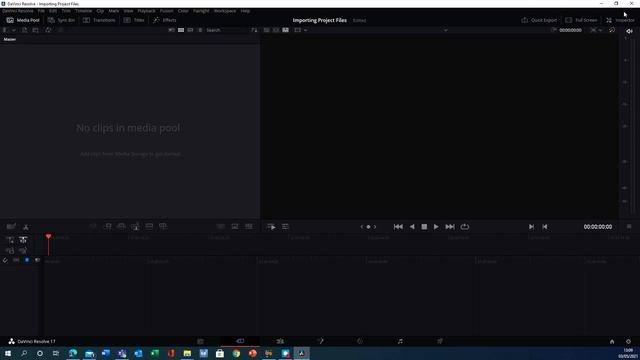Switch to the Titles panel
Screen dimensions: 640x360
pyautogui.click(x=134, y=20)
